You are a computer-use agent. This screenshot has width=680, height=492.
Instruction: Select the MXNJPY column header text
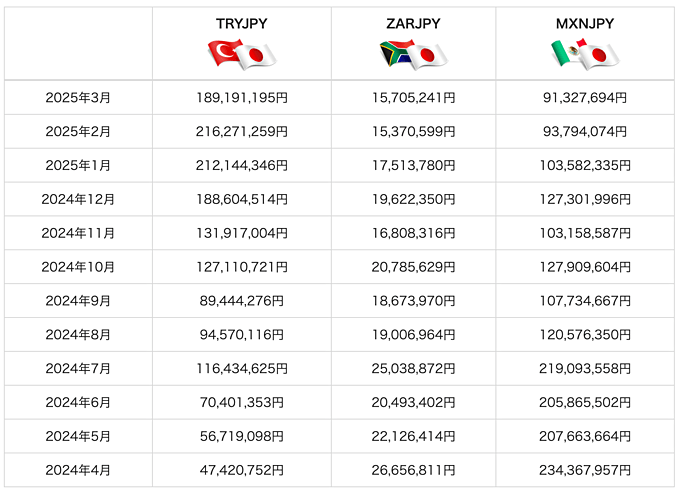click(x=585, y=23)
